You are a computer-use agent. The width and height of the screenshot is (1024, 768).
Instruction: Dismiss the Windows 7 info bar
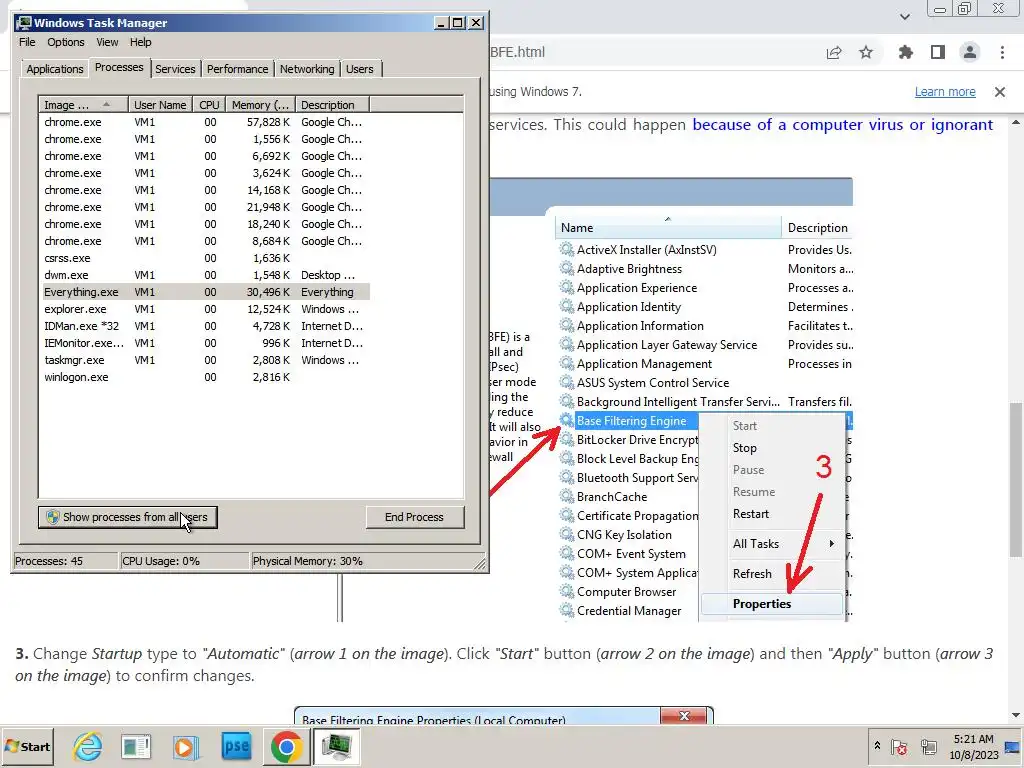click(1000, 92)
